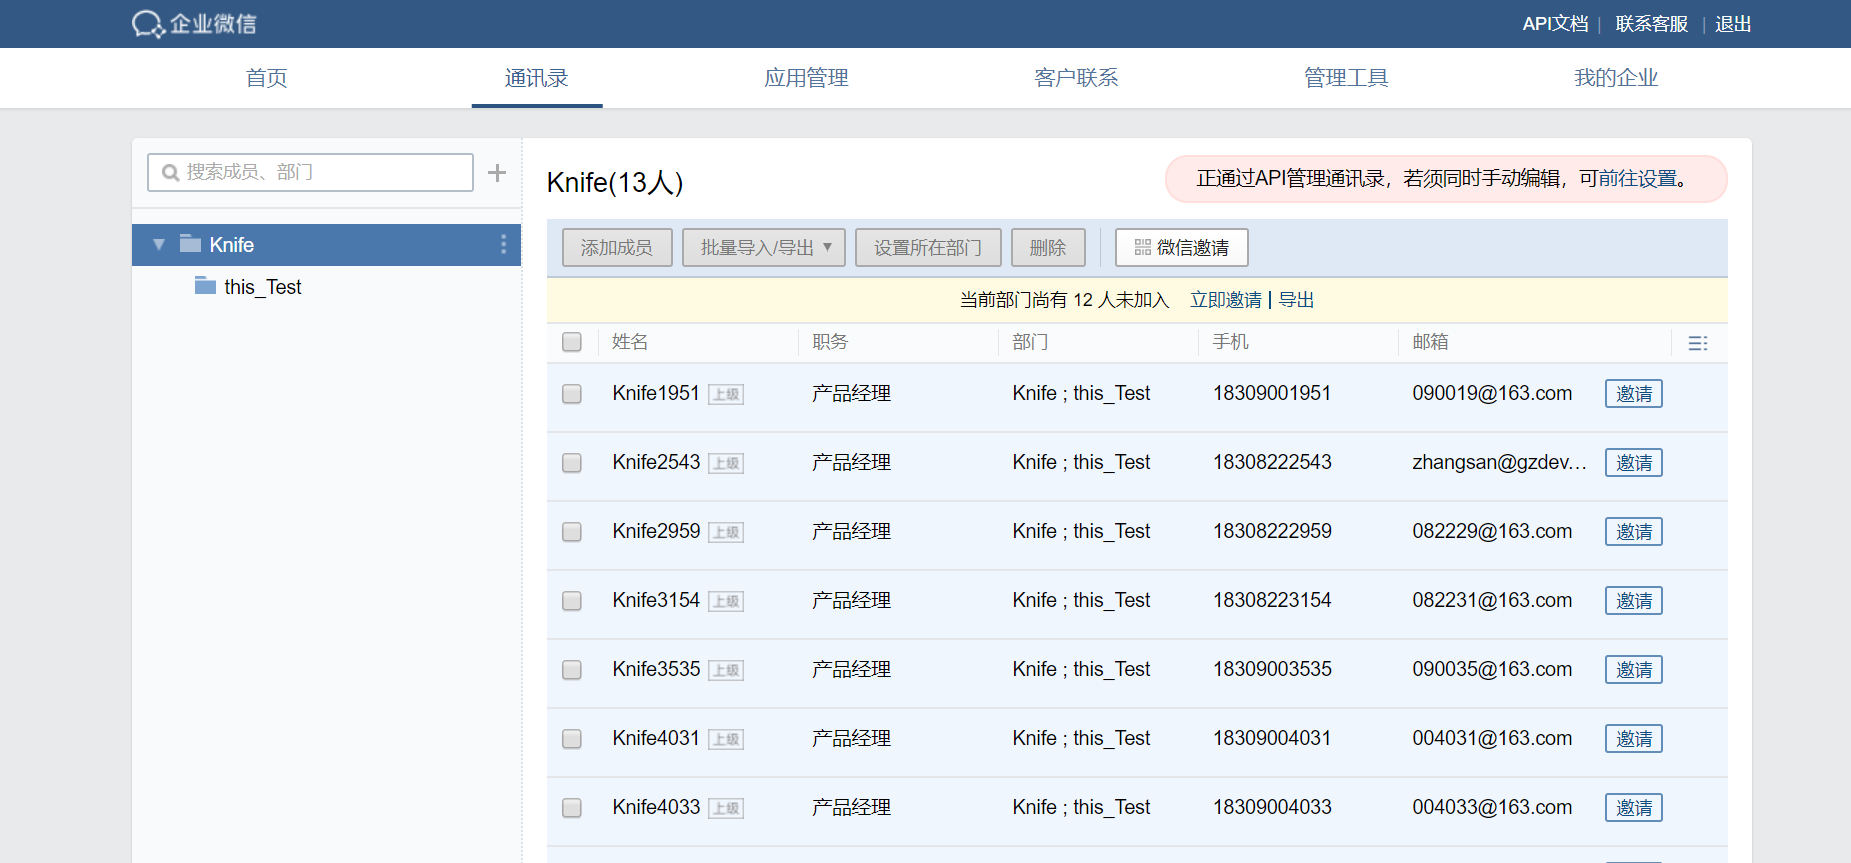Click email 082231@163.com
The height and width of the screenshot is (863, 1851).
(x=1492, y=600)
